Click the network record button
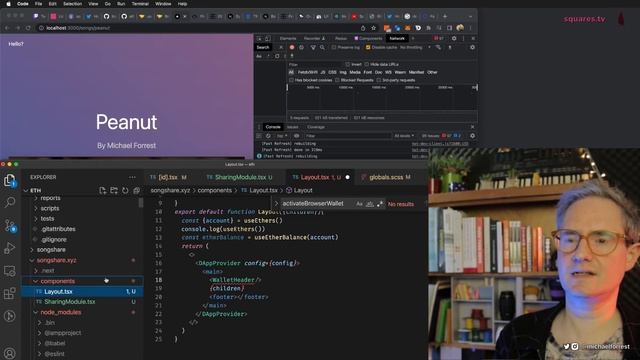 pyautogui.click(x=292, y=47)
